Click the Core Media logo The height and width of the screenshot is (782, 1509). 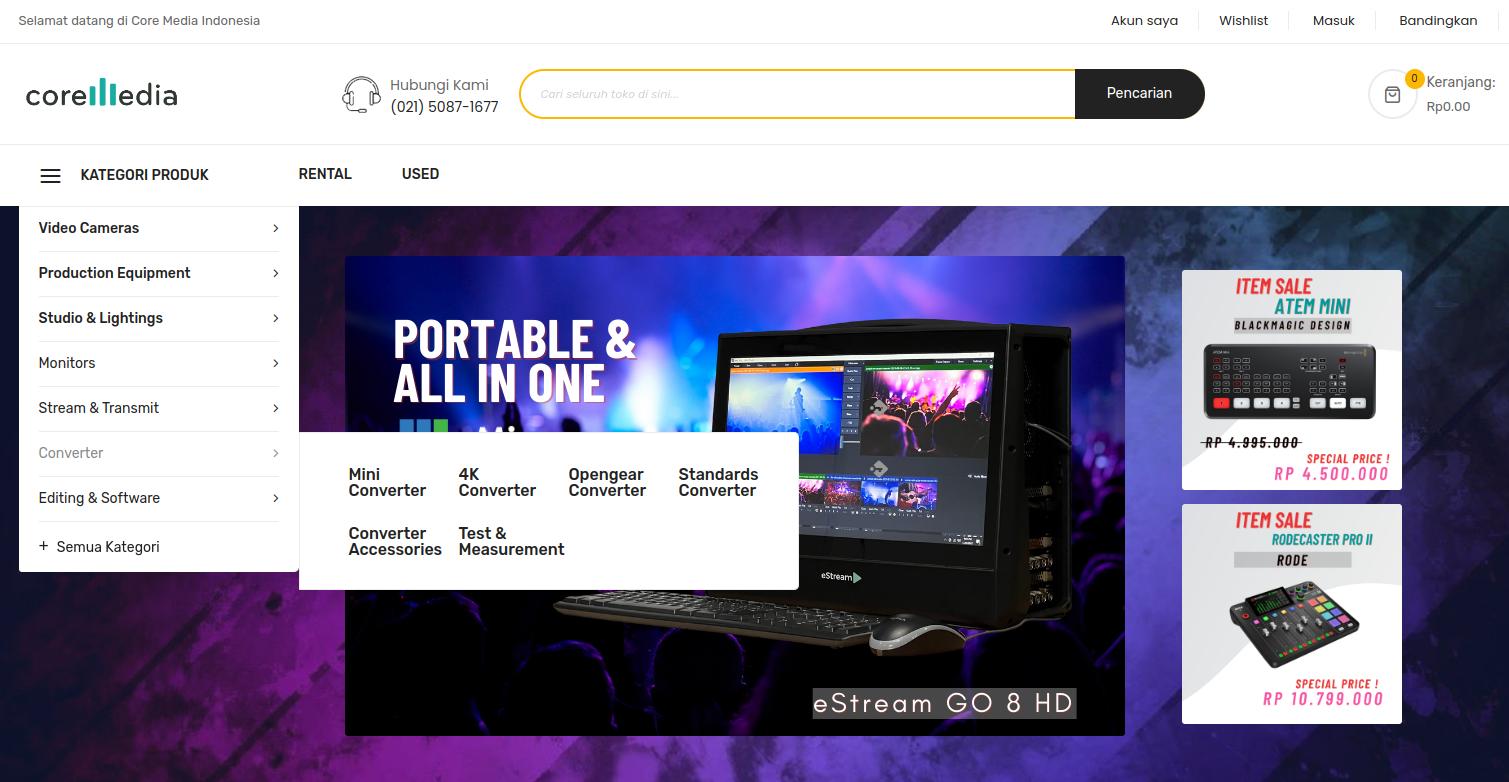(102, 95)
